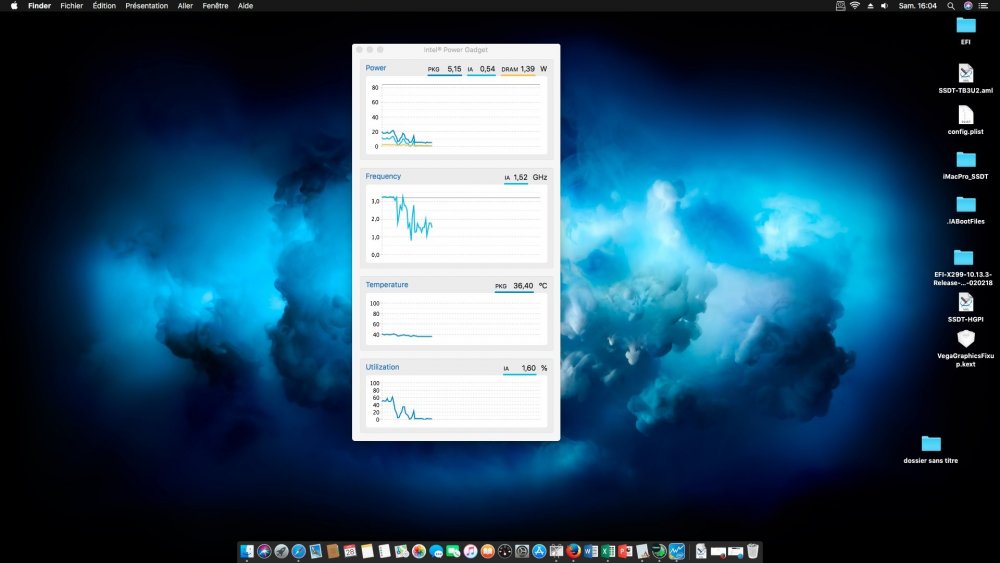The image size is (1000, 563).
Task: Open Mail stamp icon in Dock
Action: pos(316,551)
